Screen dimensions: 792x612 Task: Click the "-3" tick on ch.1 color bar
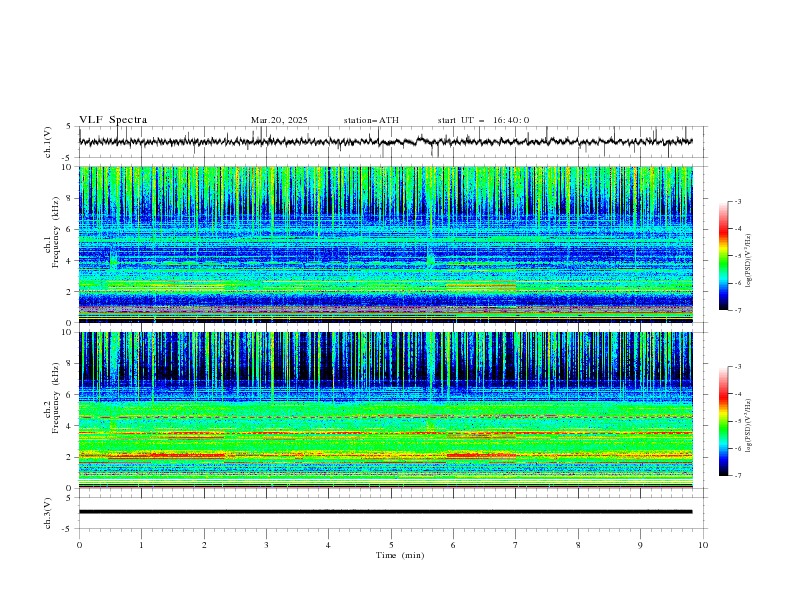point(738,201)
